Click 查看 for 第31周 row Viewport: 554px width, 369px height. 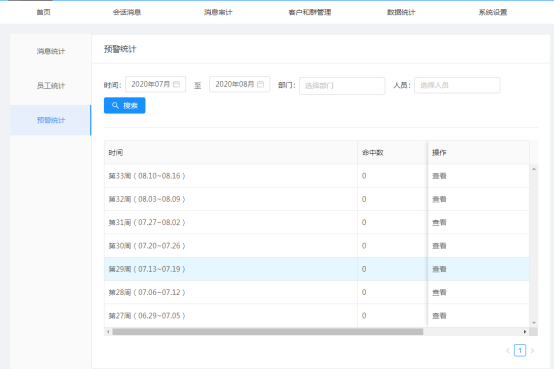(439, 222)
